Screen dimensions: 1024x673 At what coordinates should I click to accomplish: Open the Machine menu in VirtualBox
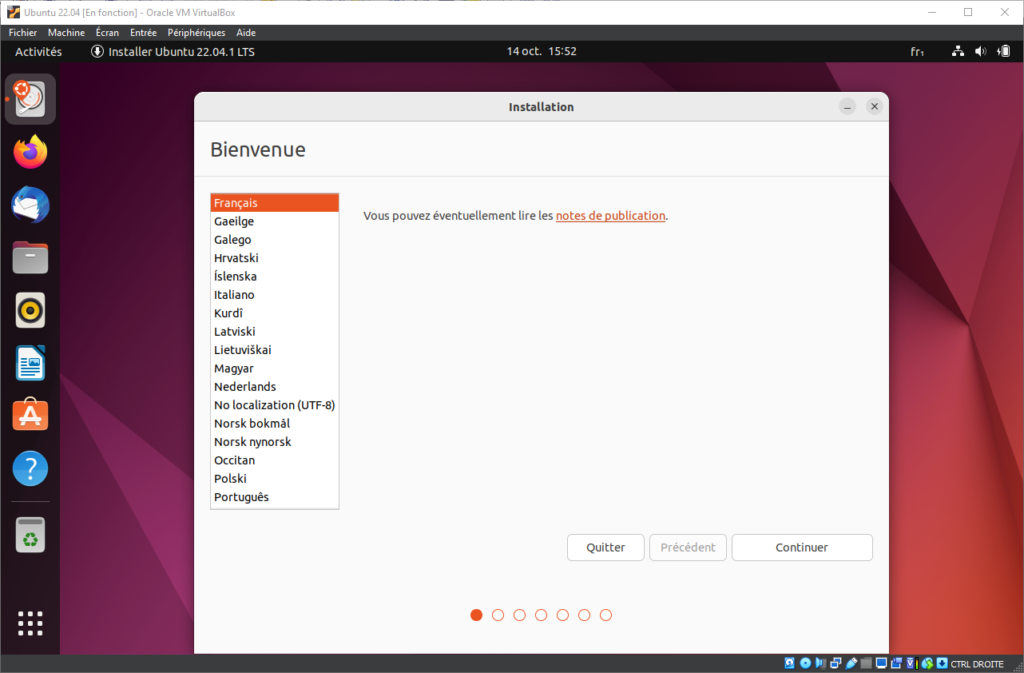[x=66, y=33]
